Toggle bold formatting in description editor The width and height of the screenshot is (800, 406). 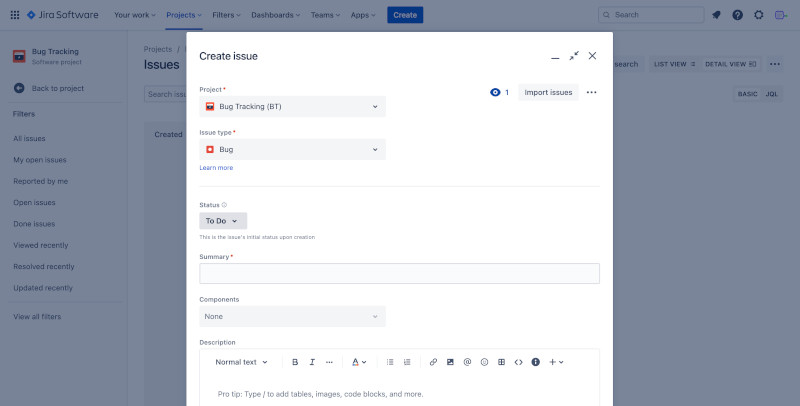[x=295, y=362]
